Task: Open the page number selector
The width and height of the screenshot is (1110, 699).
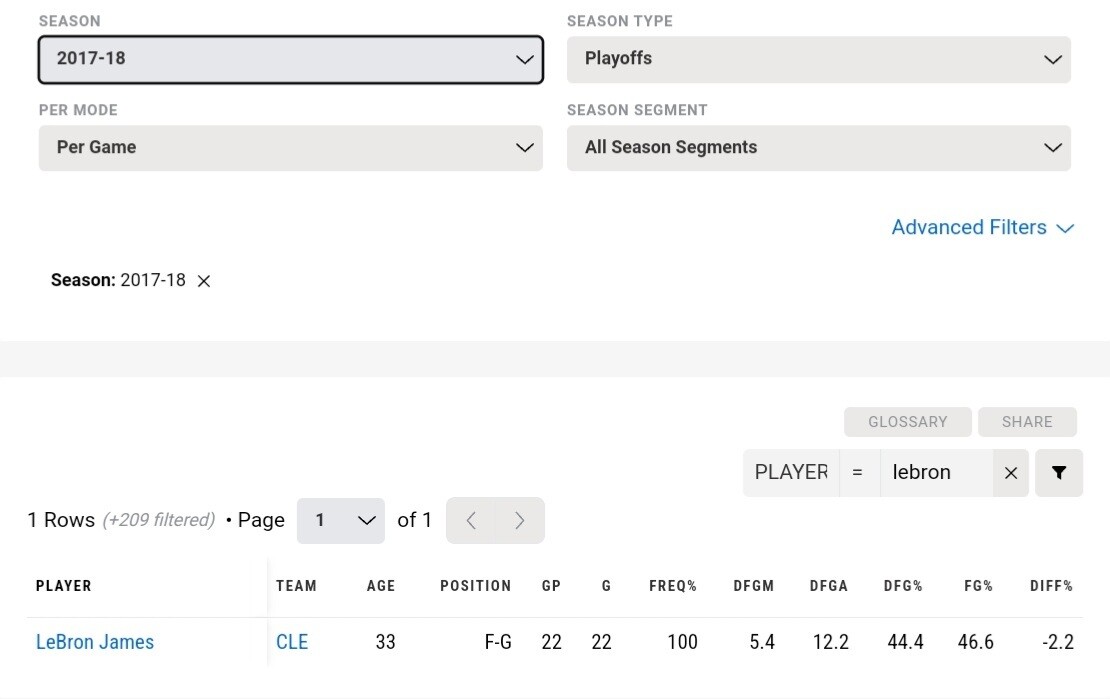Action: [x=340, y=520]
